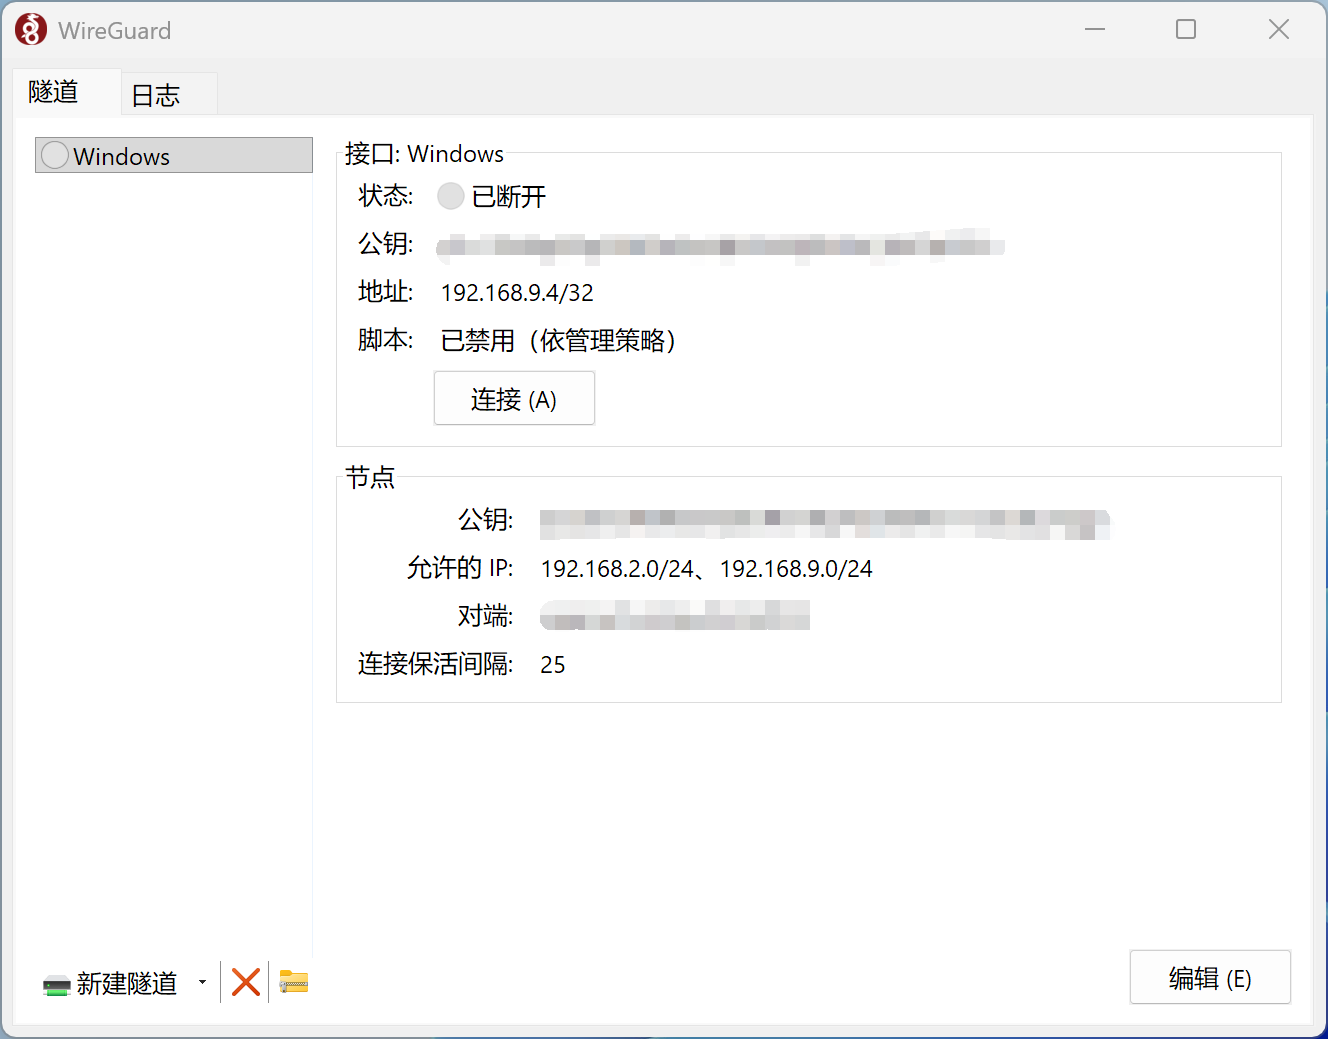Screen dimensions: 1328x1039
Task: Expand the 新建隧道 dropdown arrow
Action: (202, 982)
